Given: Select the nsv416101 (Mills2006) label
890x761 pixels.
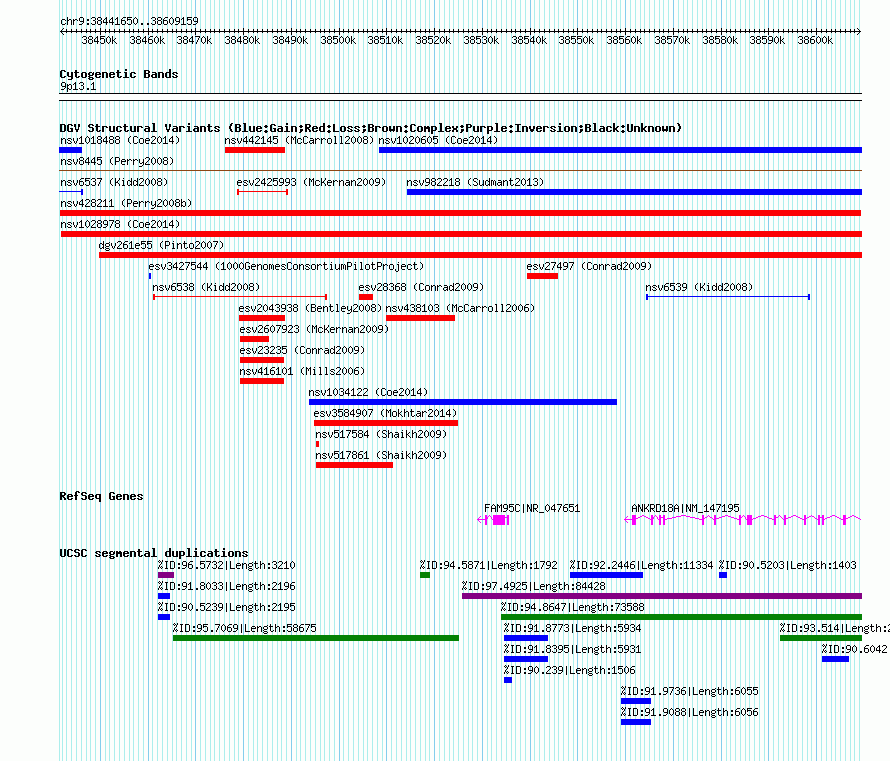Looking at the screenshot, I should [302, 371].
